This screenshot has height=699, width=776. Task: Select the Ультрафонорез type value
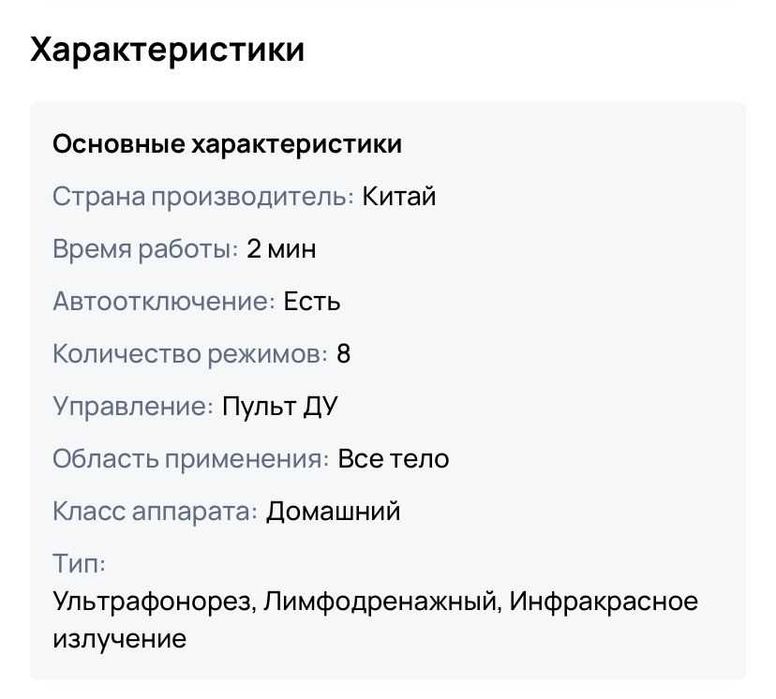click(155, 602)
